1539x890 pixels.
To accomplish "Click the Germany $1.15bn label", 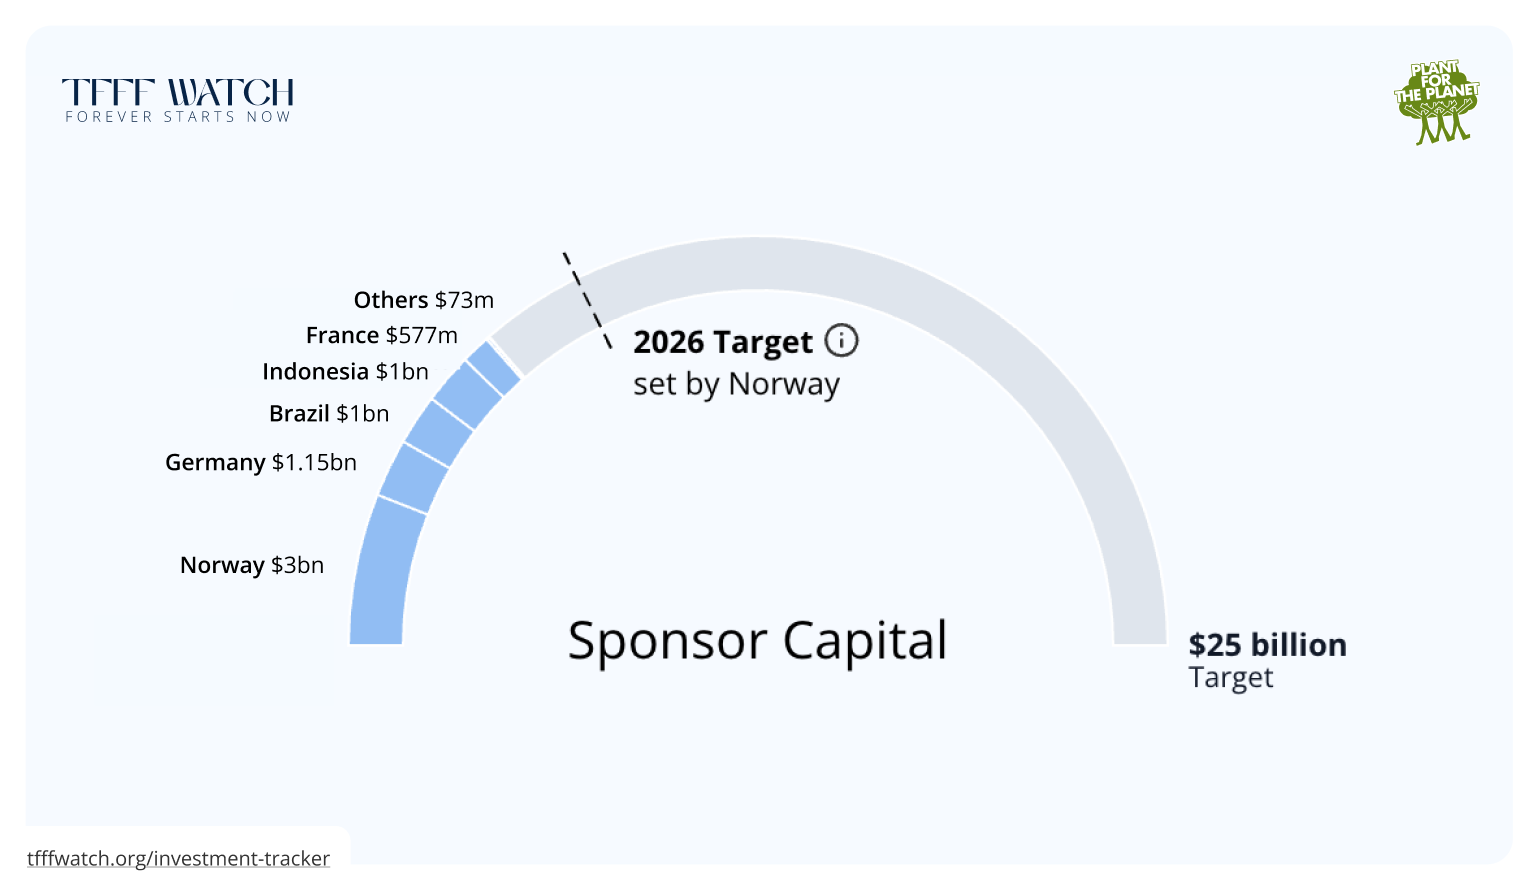I will (x=261, y=462).
